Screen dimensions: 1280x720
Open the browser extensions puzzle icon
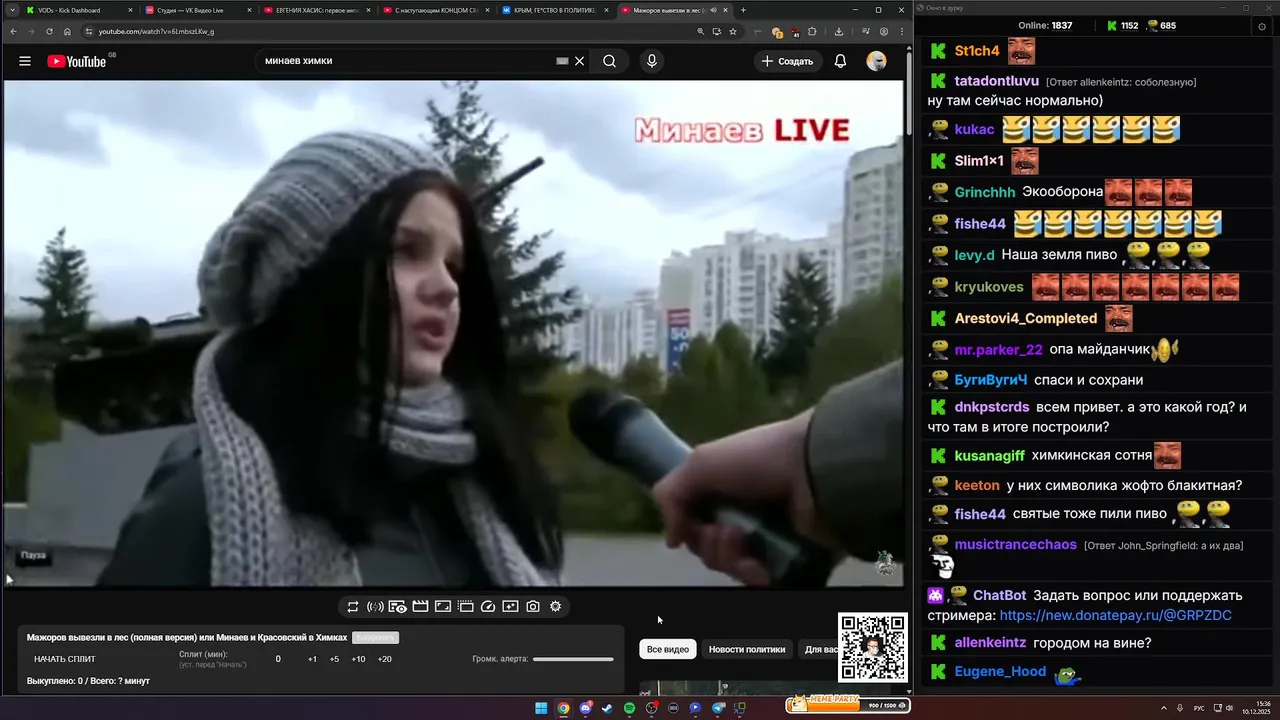[814, 31]
